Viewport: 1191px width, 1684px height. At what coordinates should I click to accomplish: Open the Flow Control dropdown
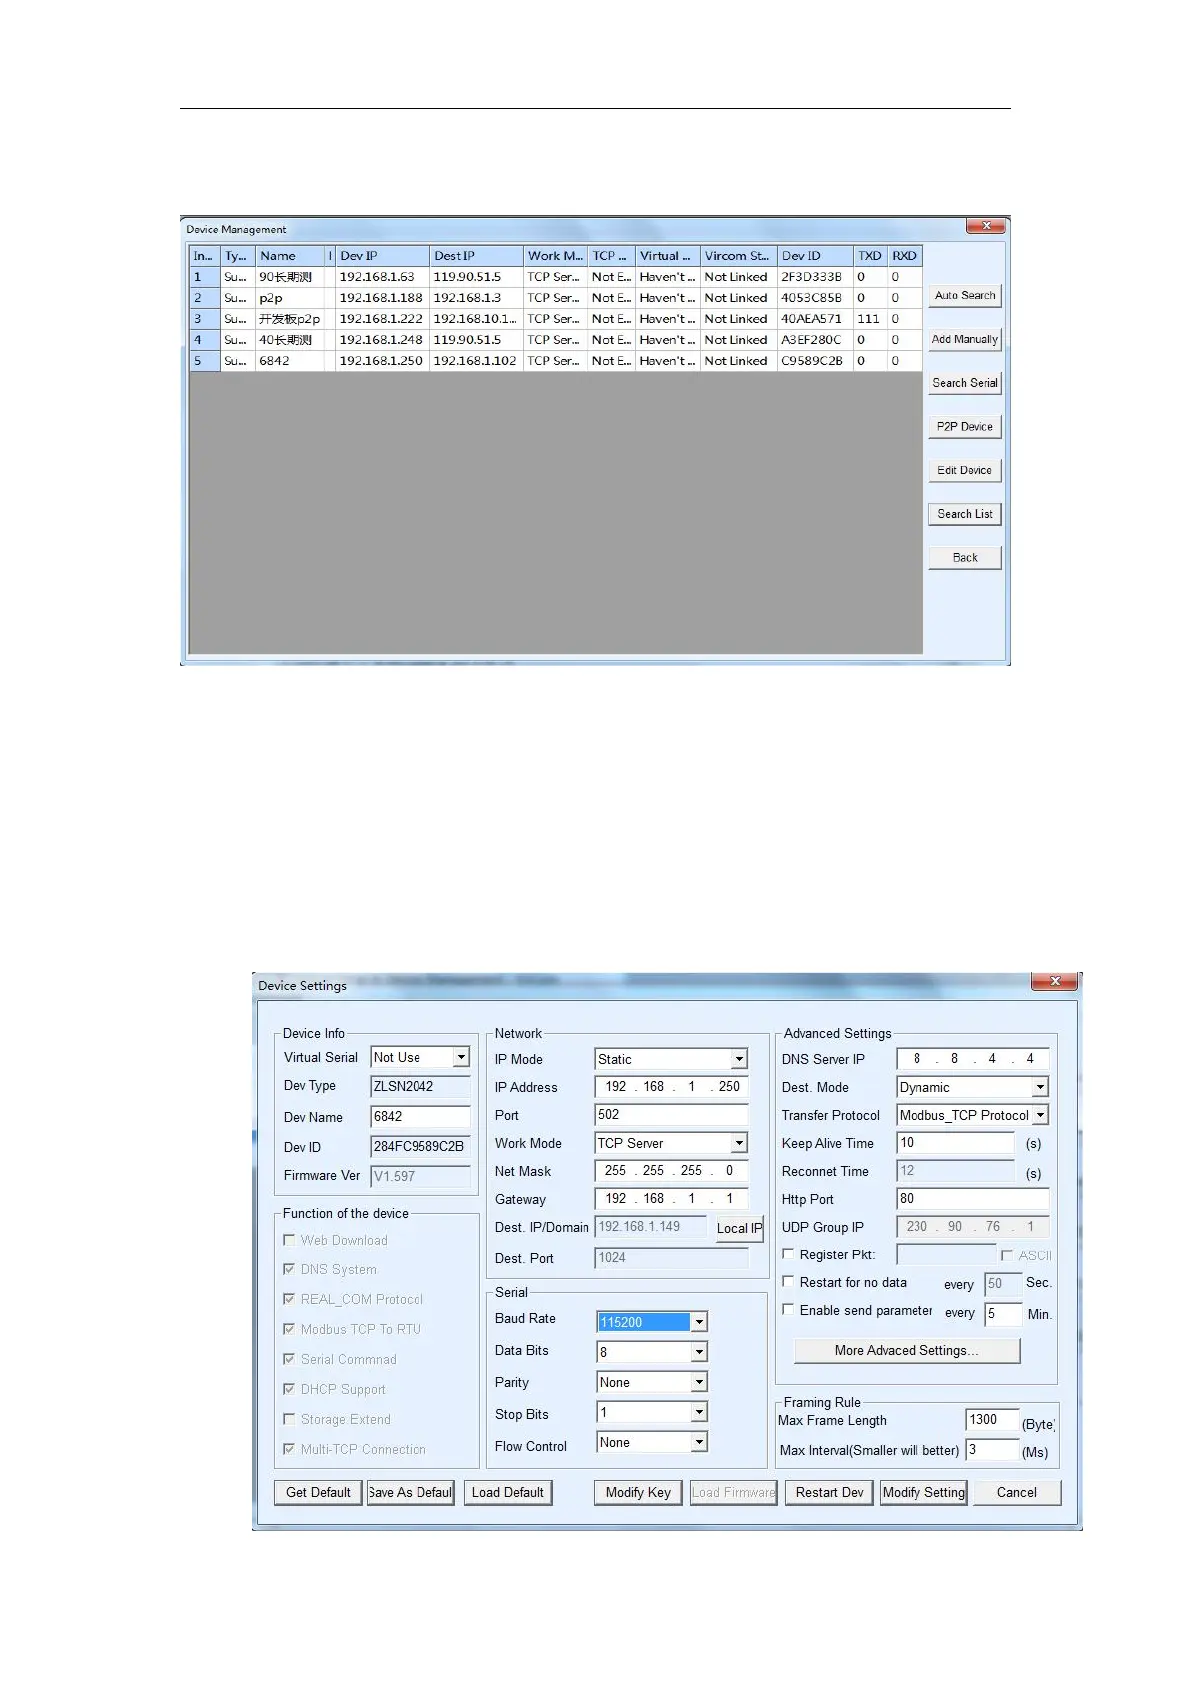coord(699,1443)
